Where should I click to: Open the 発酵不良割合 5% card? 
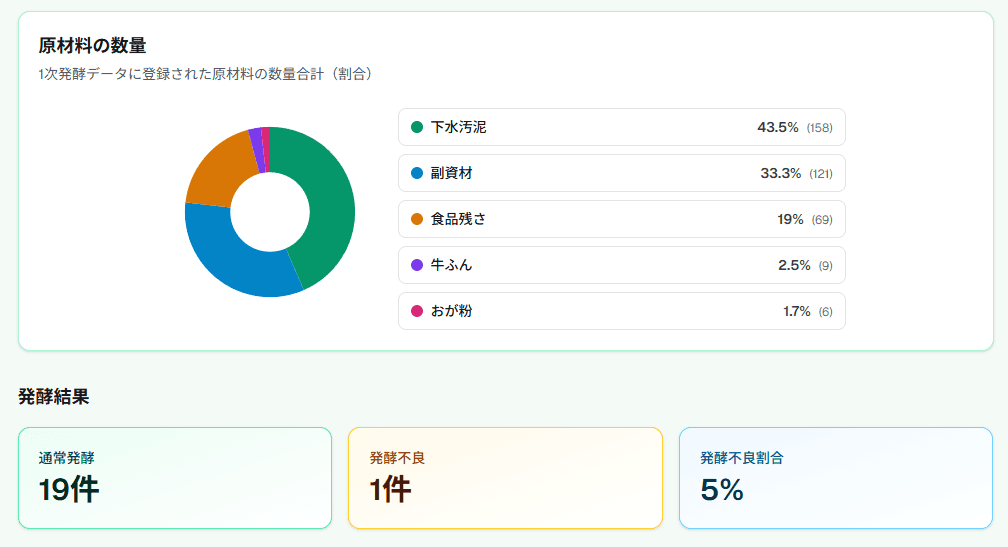tap(836, 478)
